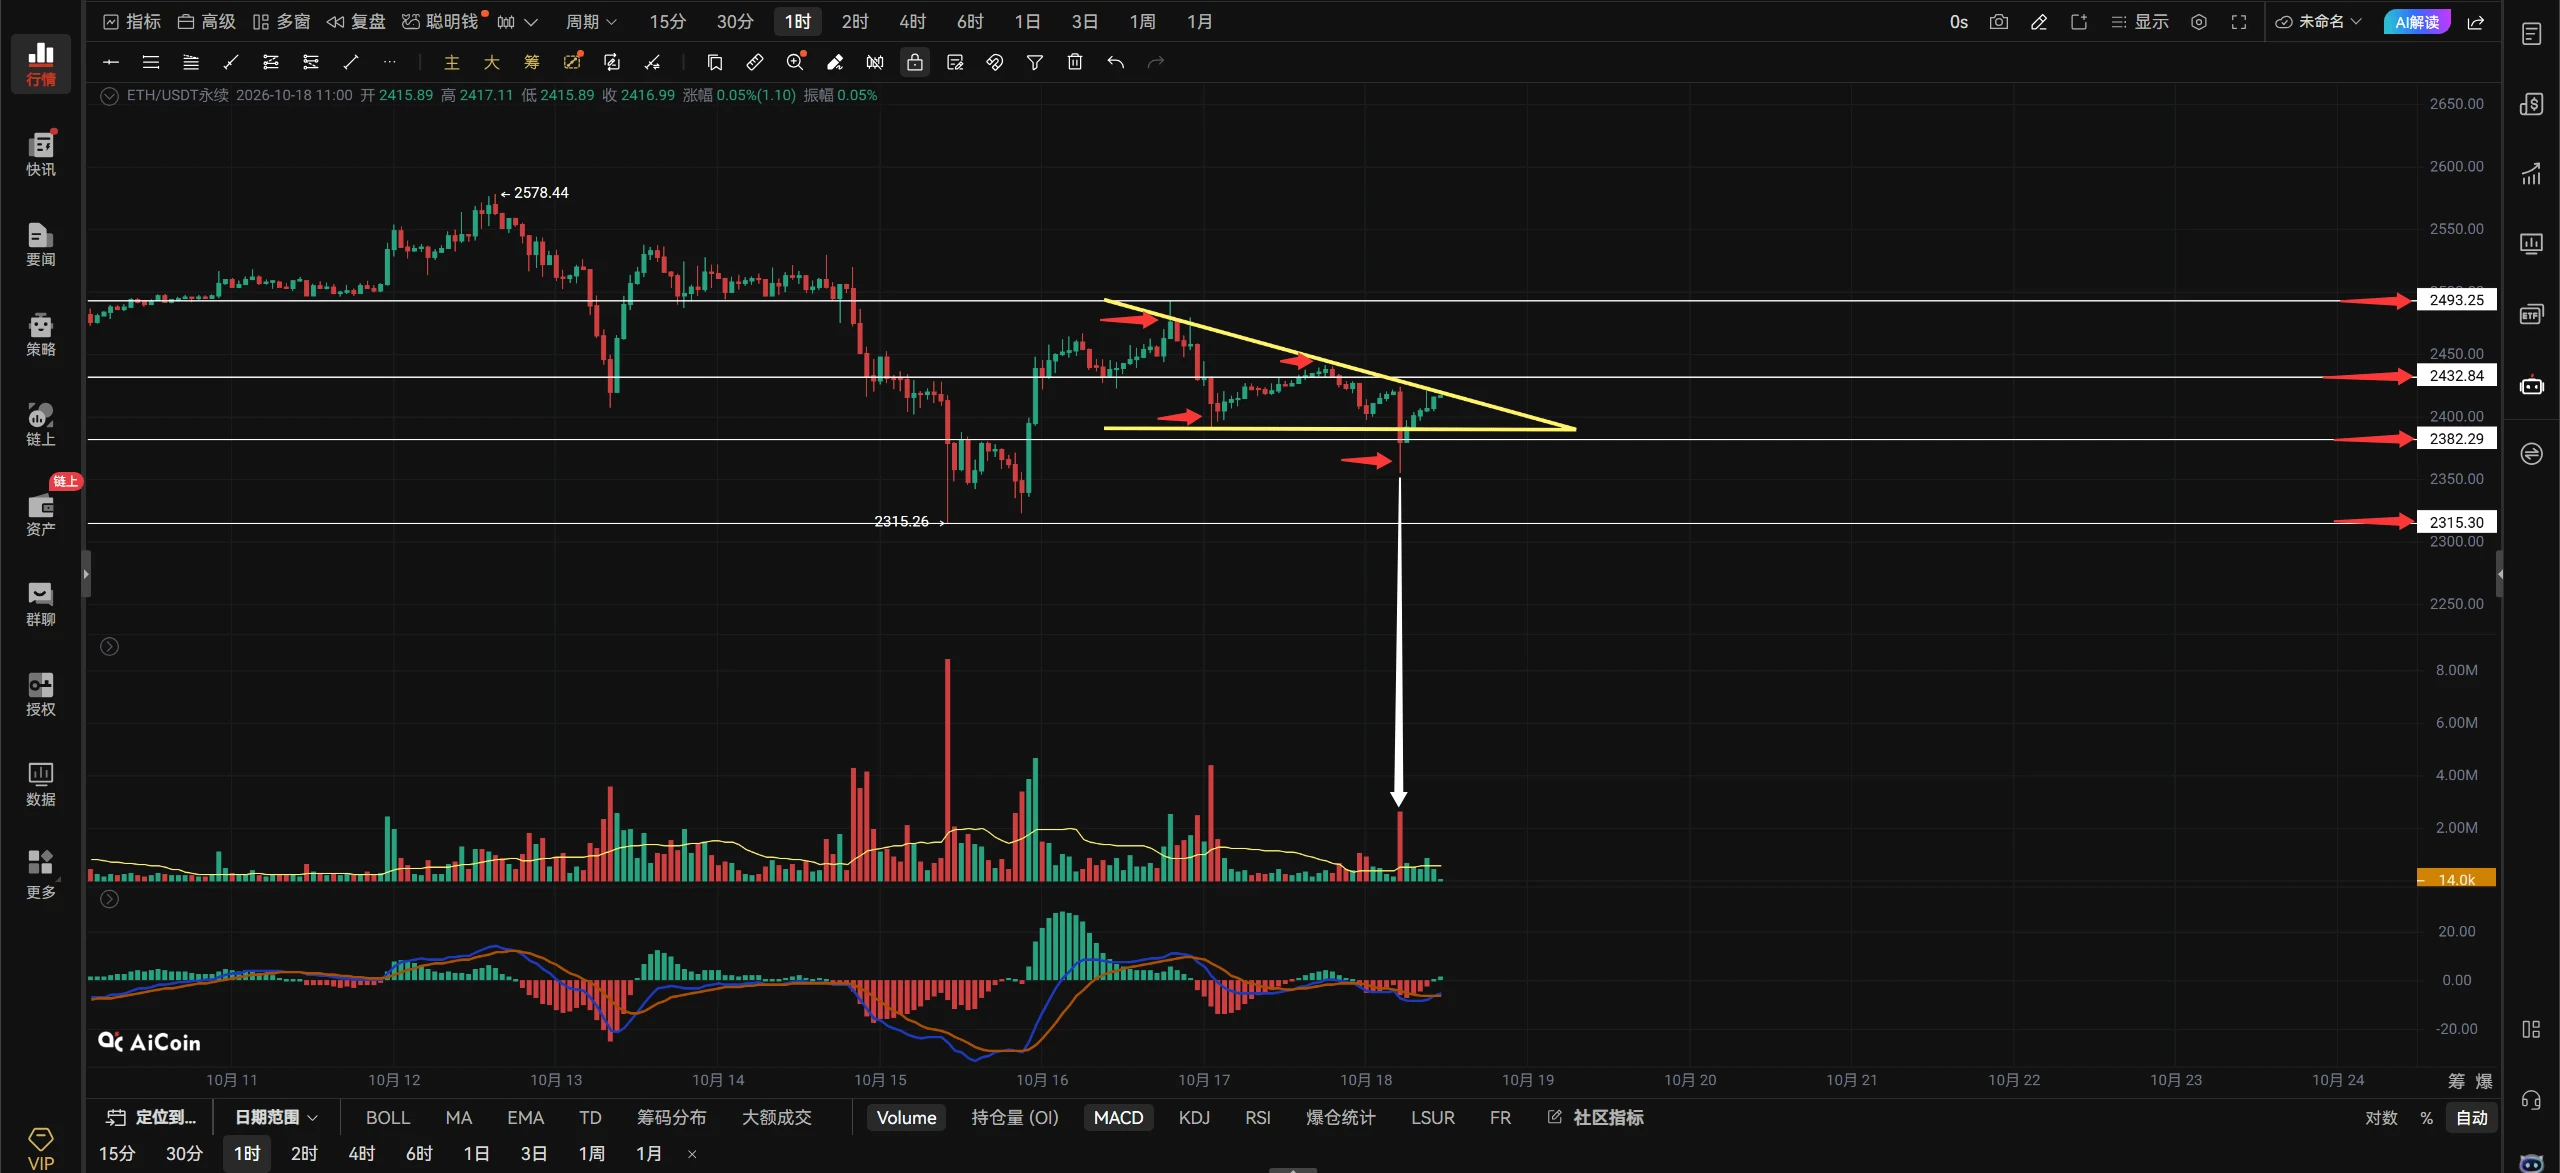The image size is (2560, 1173).
Task: Click the share arrow icon top right
Action: 2476,22
